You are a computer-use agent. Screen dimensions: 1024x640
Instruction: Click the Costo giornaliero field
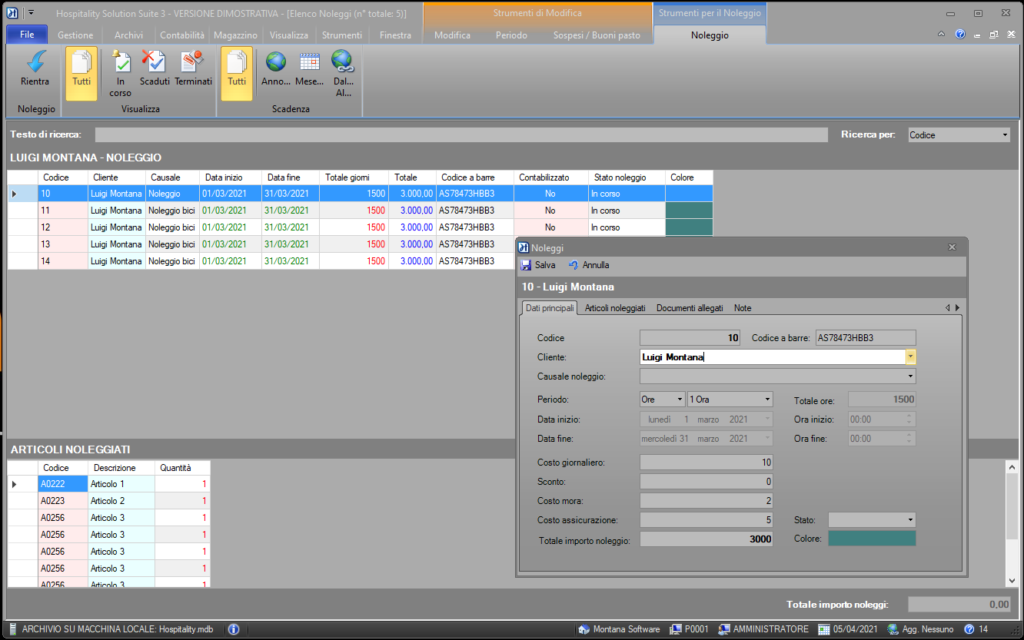(x=707, y=462)
